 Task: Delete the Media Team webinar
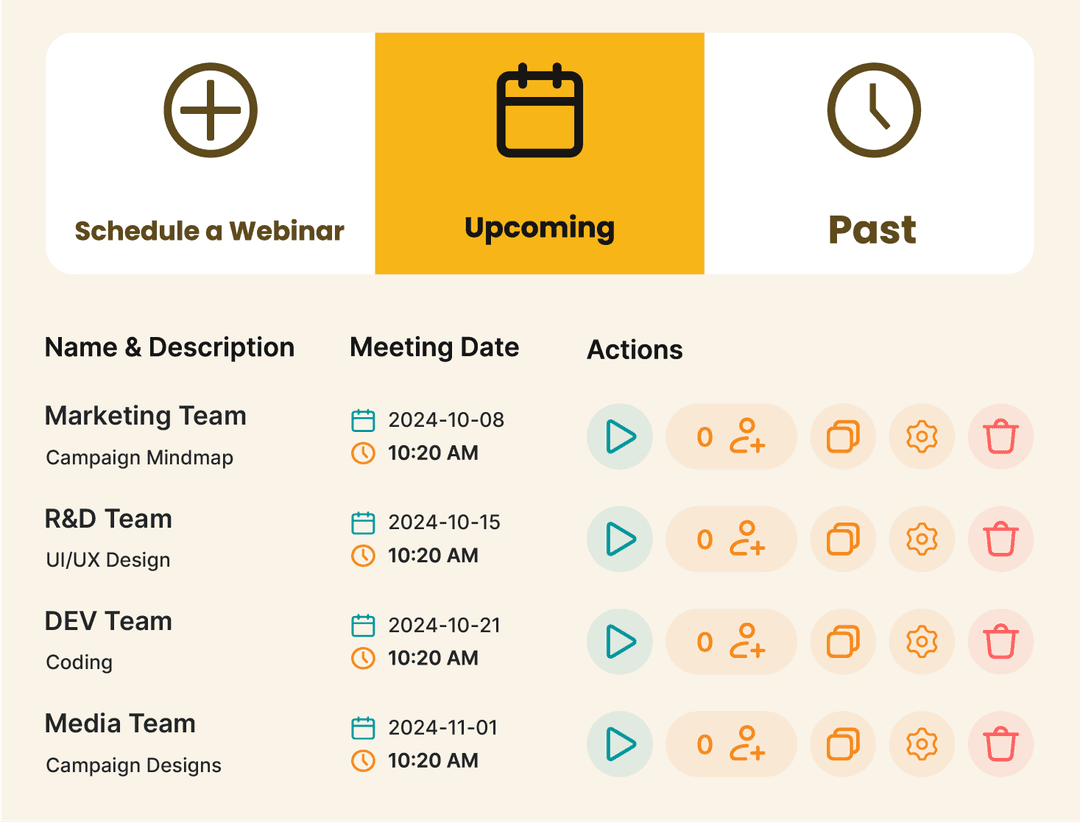pos(1000,744)
